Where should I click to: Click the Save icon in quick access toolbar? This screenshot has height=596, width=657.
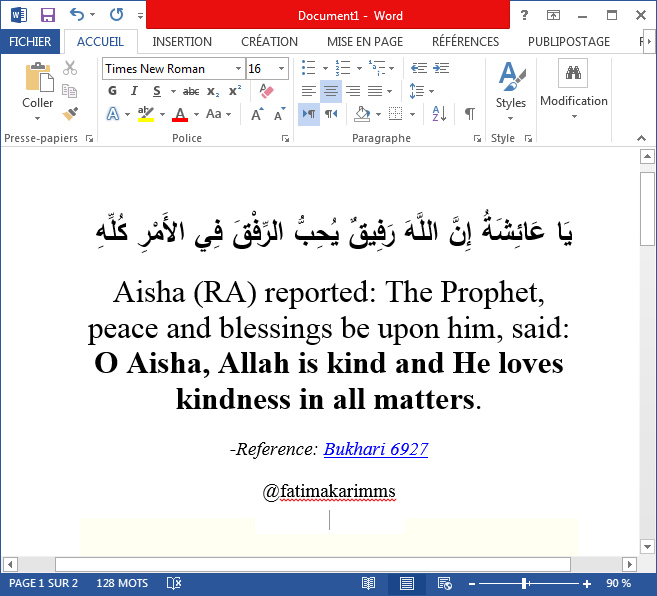[x=48, y=16]
